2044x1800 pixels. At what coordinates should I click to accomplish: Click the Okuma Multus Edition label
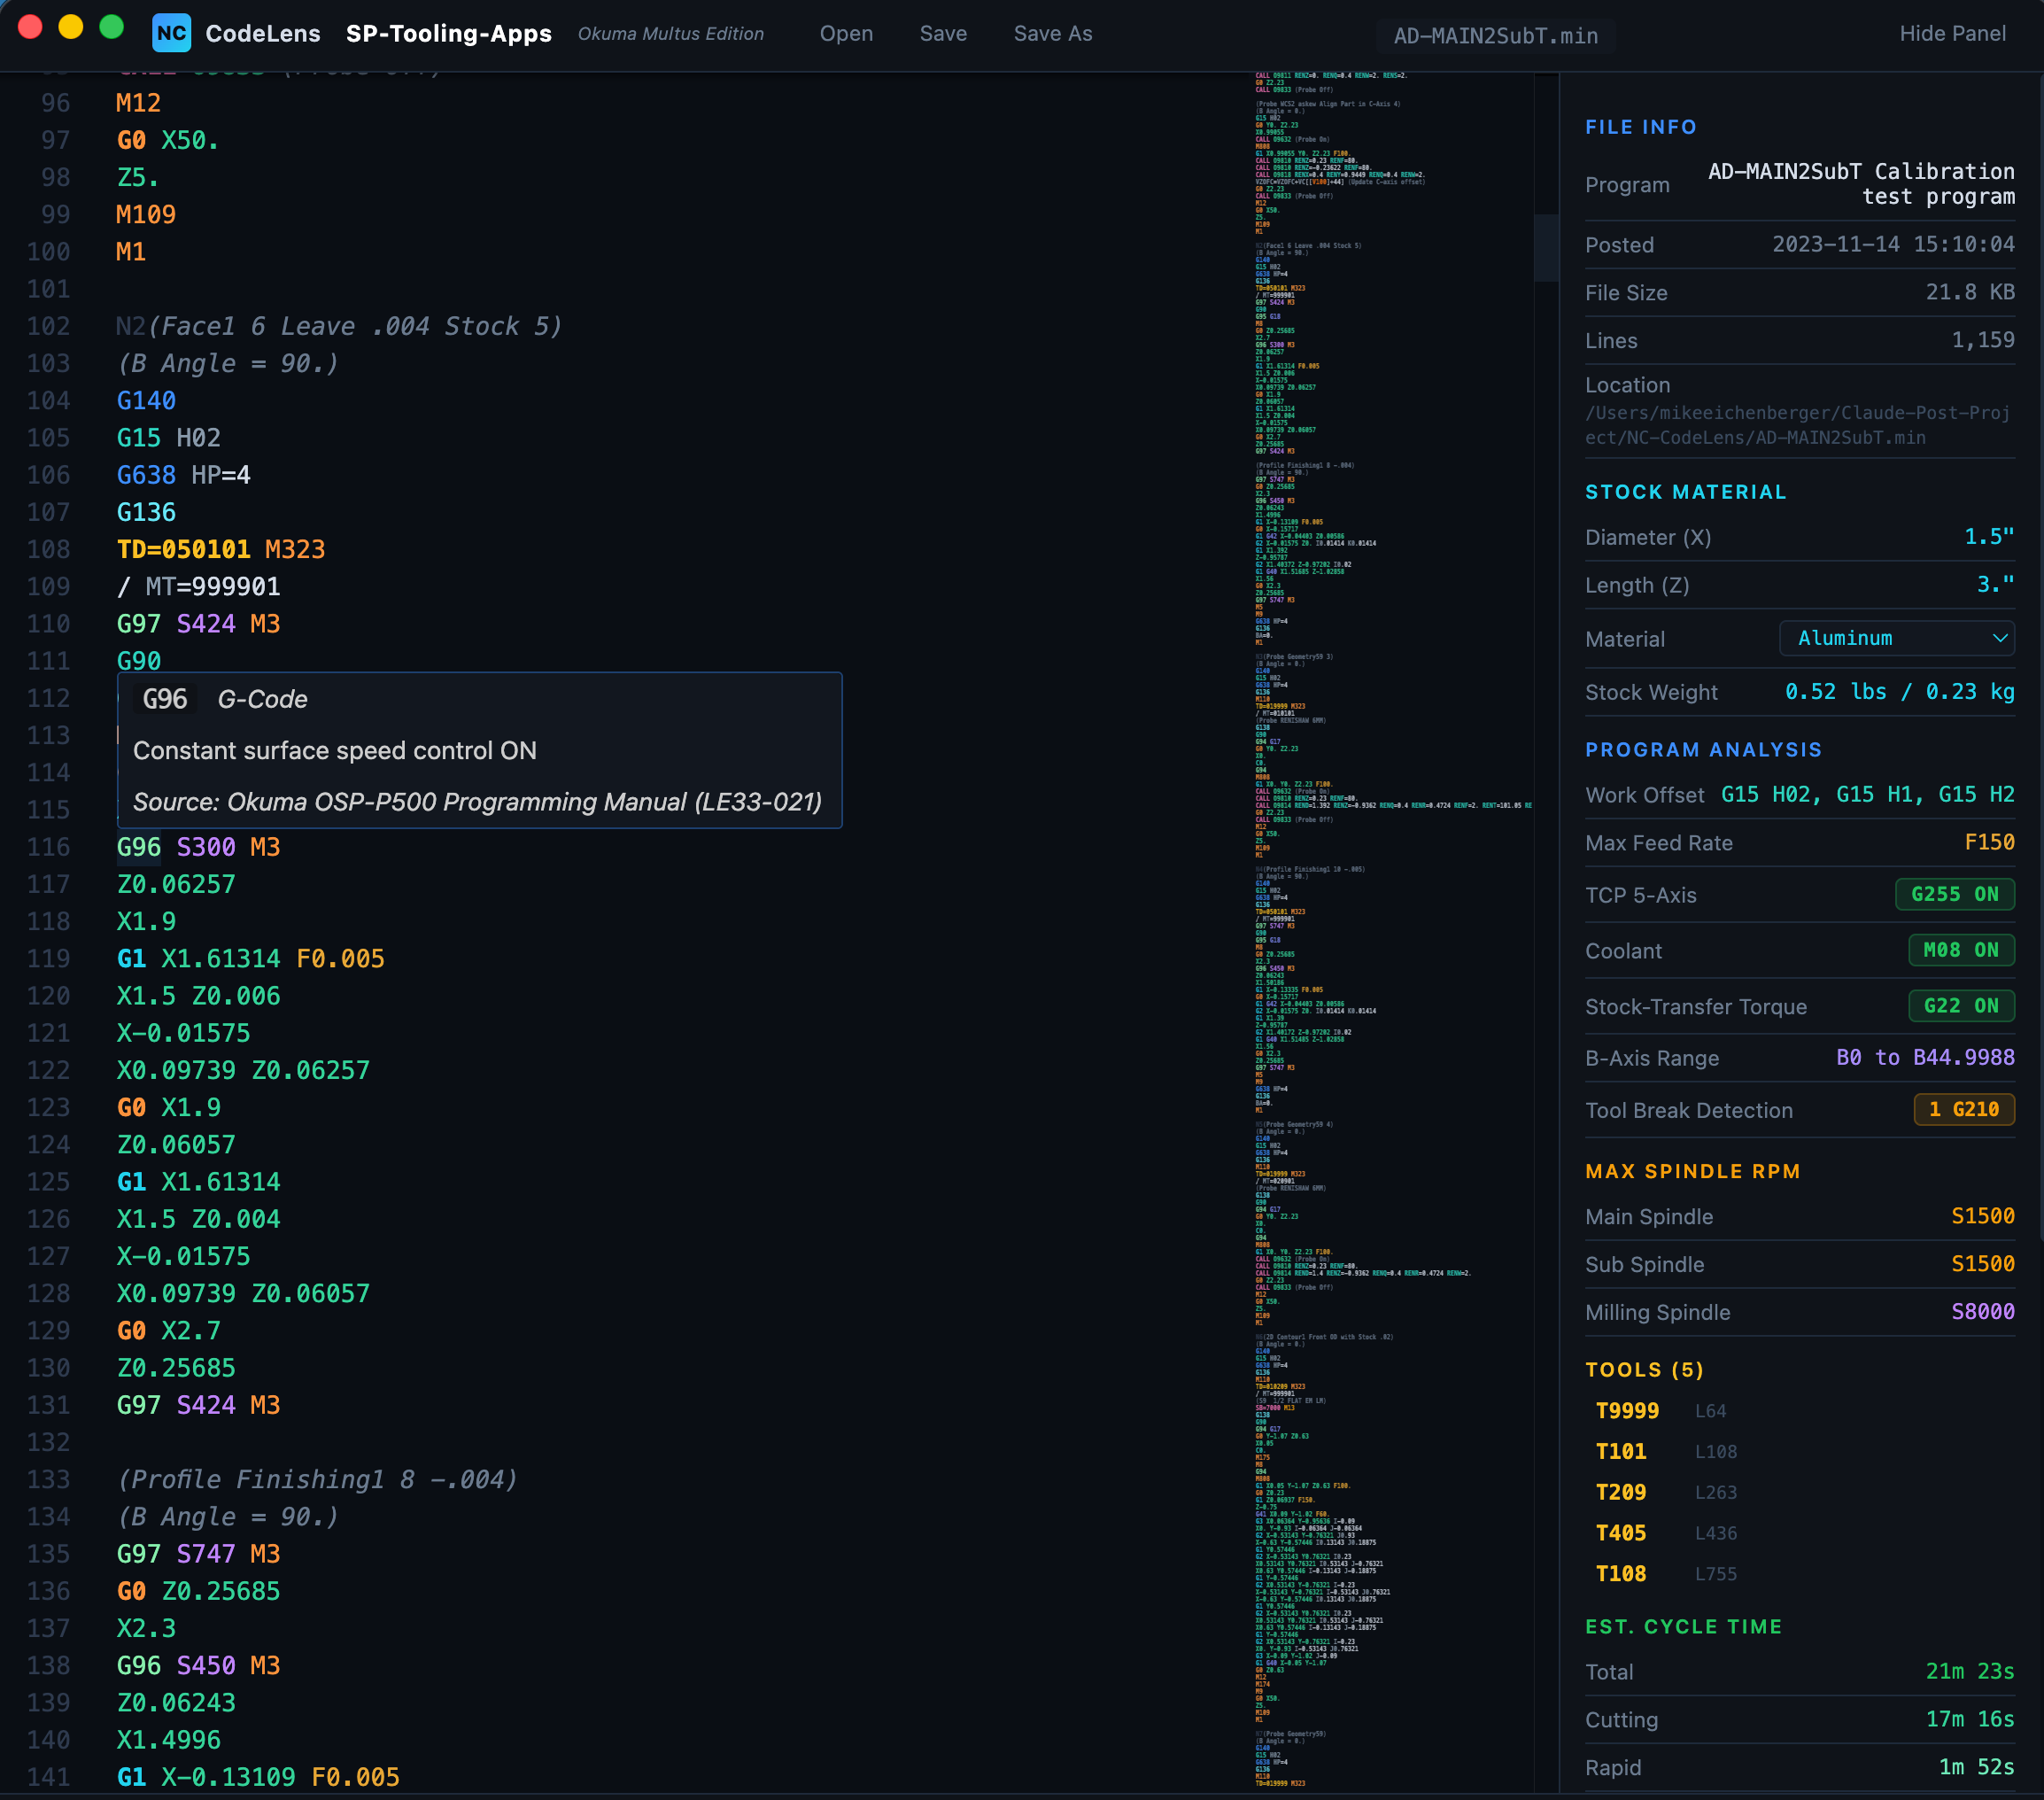click(x=670, y=33)
